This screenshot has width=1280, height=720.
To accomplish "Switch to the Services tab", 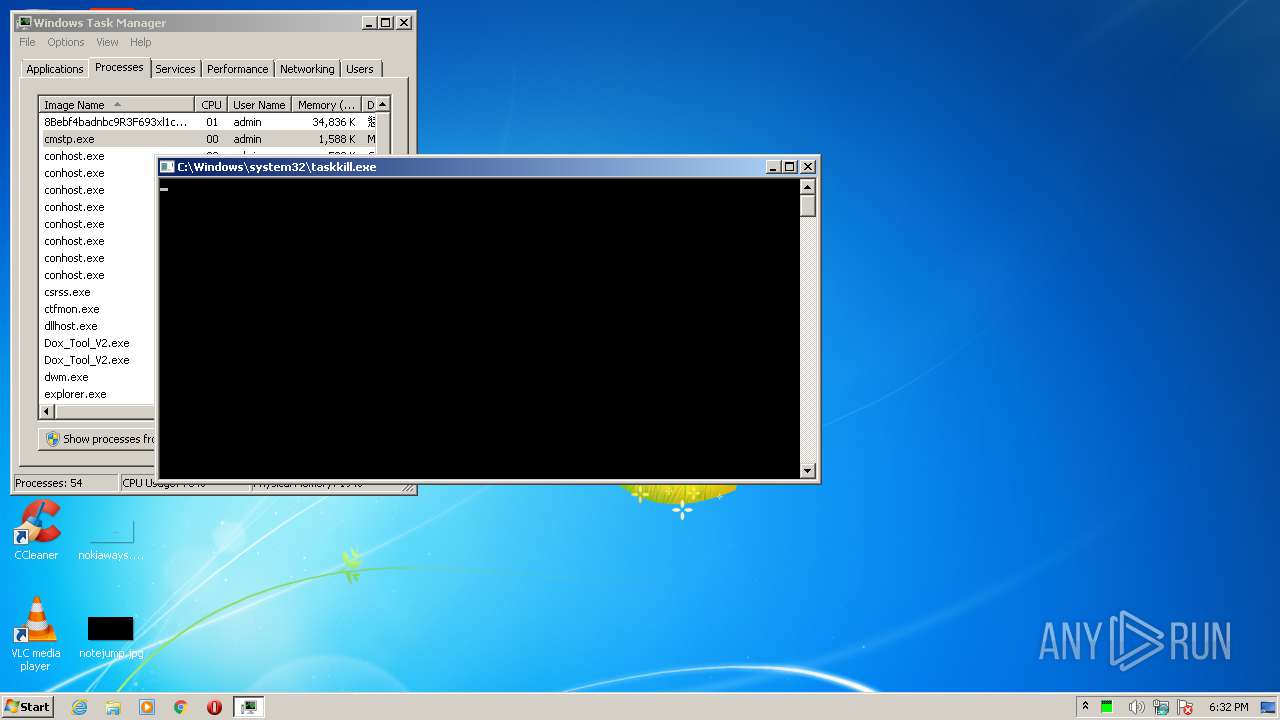I will tap(175, 69).
